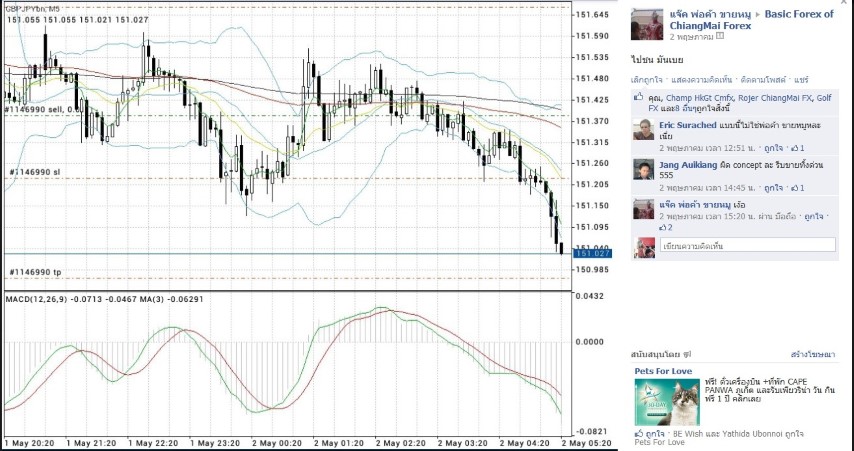Click thumbs-up icon in likes summary

tap(639, 97)
